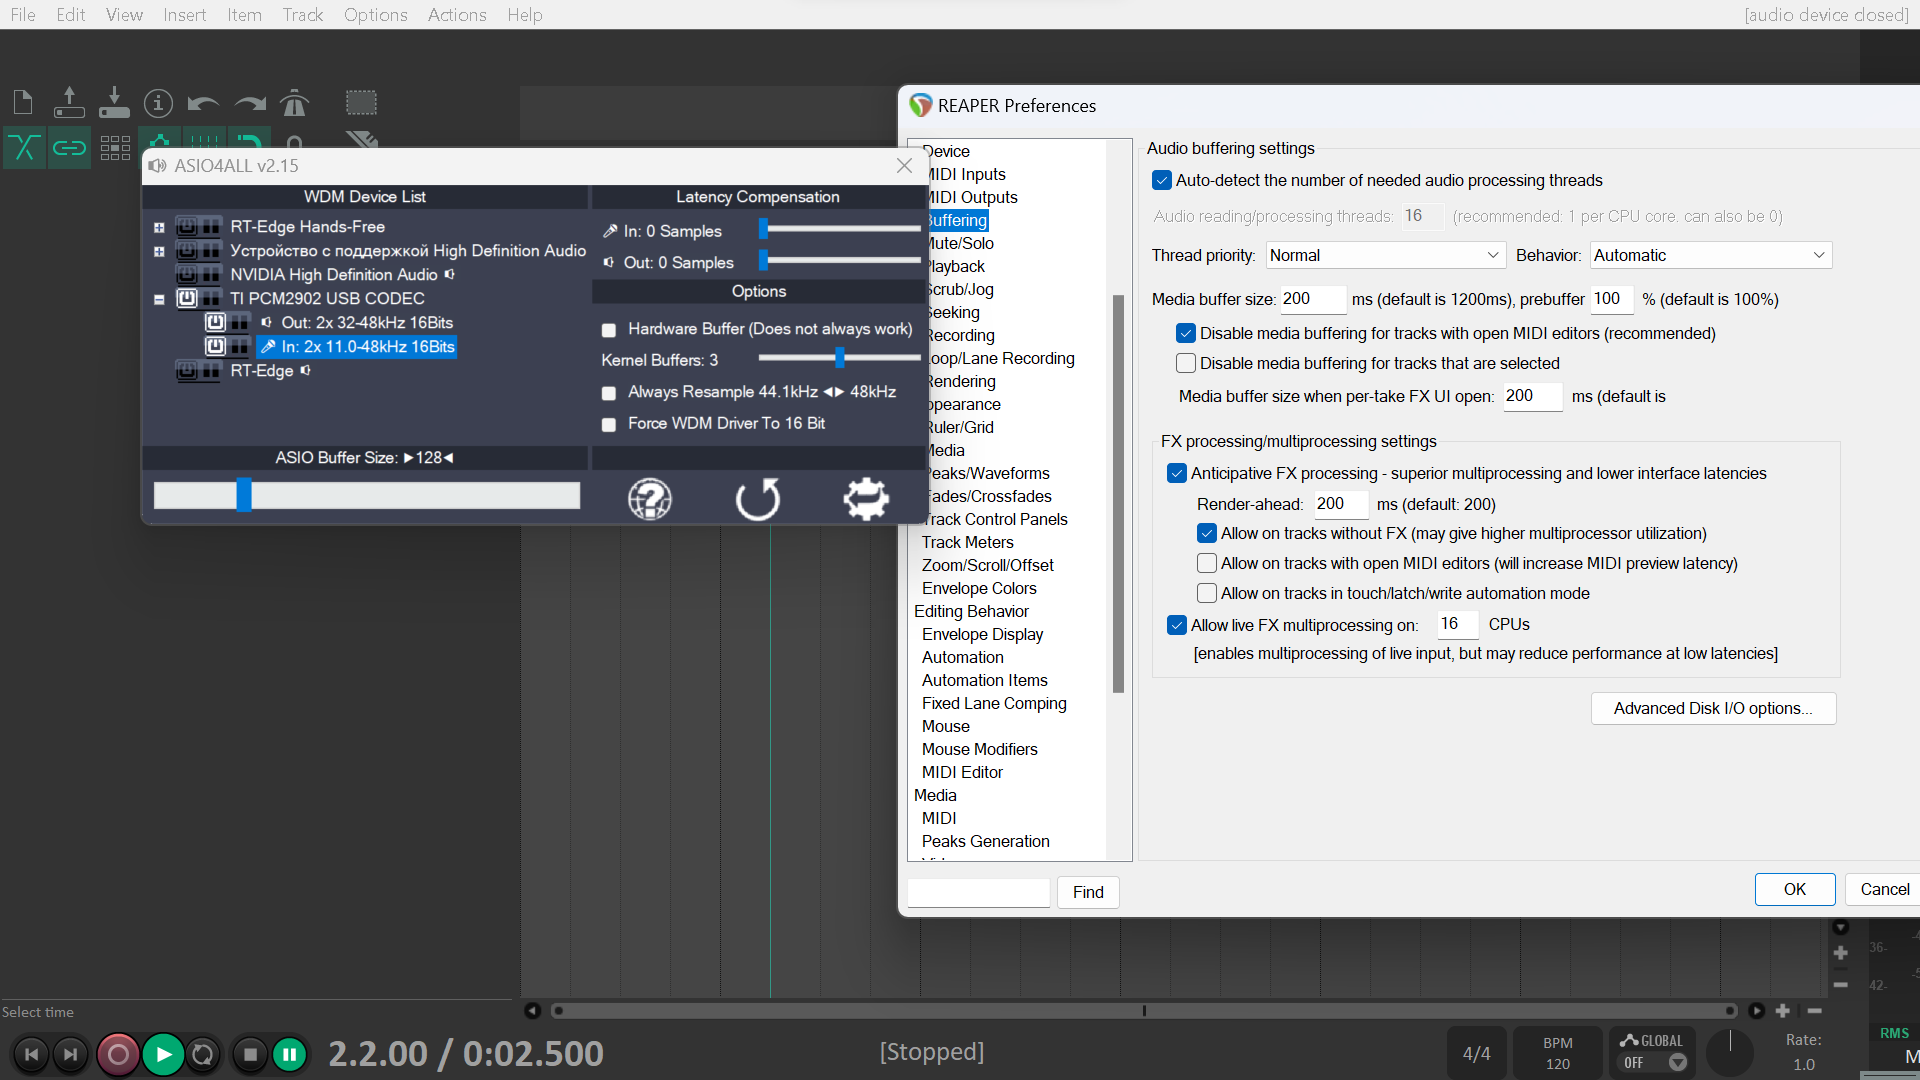Open Project Settings info icon
The image size is (1920, 1080).
pos(158,102)
